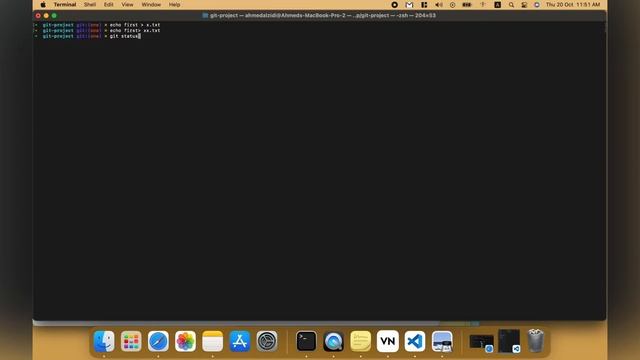Click the window layout menu bar icon

point(424,4)
